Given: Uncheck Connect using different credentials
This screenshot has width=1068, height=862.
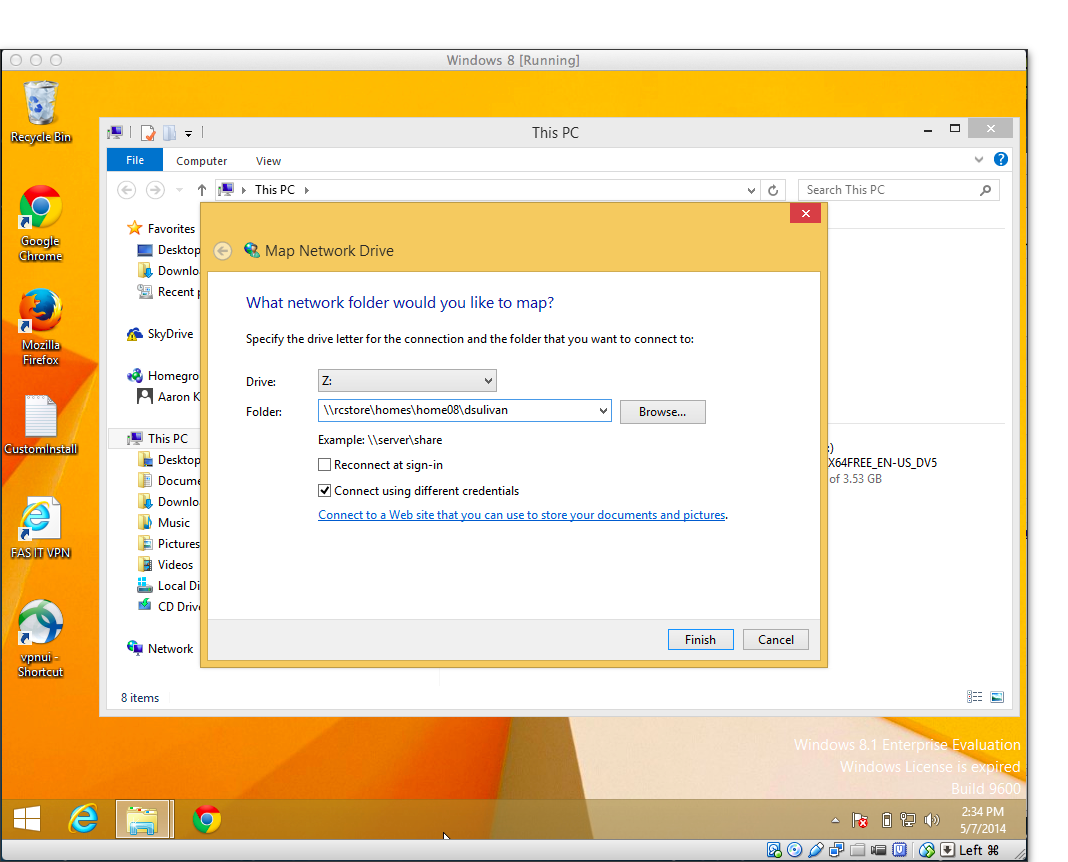Looking at the screenshot, I should (x=324, y=491).
